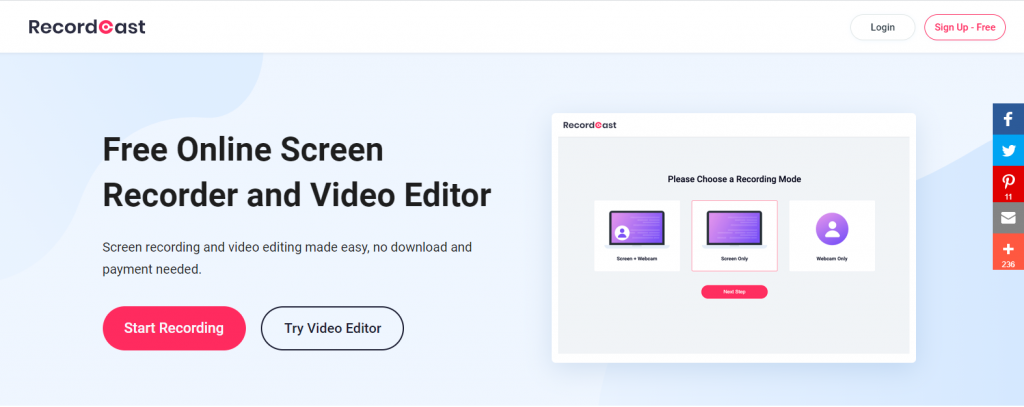Click the 'no download and payment needed' description

tap(287, 258)
